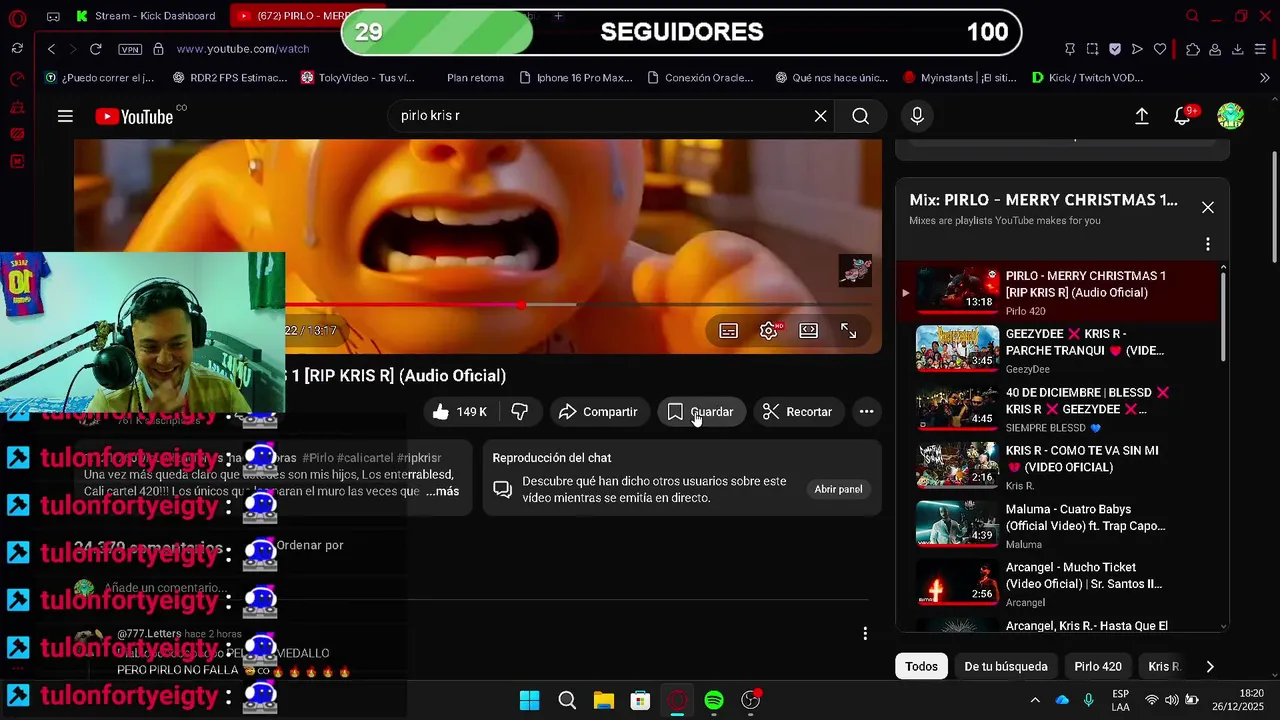Open File Explorer from the taskbar
This screenshot has height=720, width=1280.
point(604,700)
